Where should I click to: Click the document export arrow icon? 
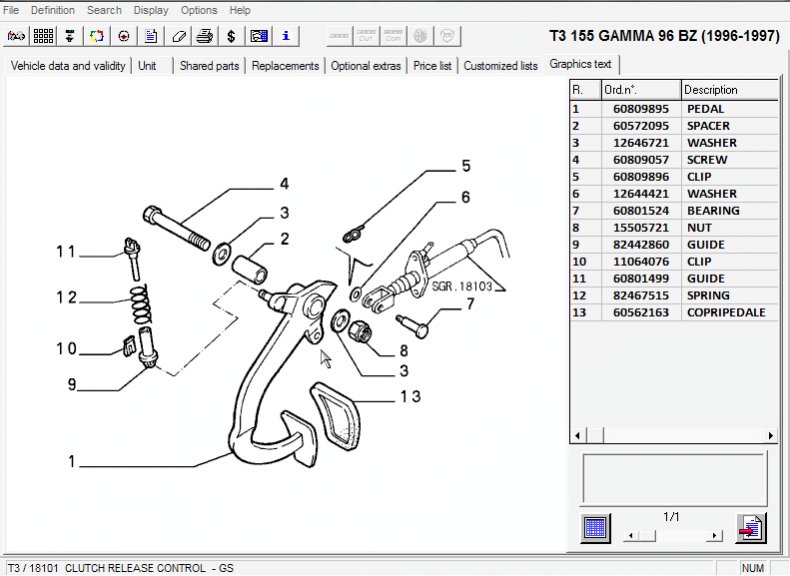[x=750, y=527]
